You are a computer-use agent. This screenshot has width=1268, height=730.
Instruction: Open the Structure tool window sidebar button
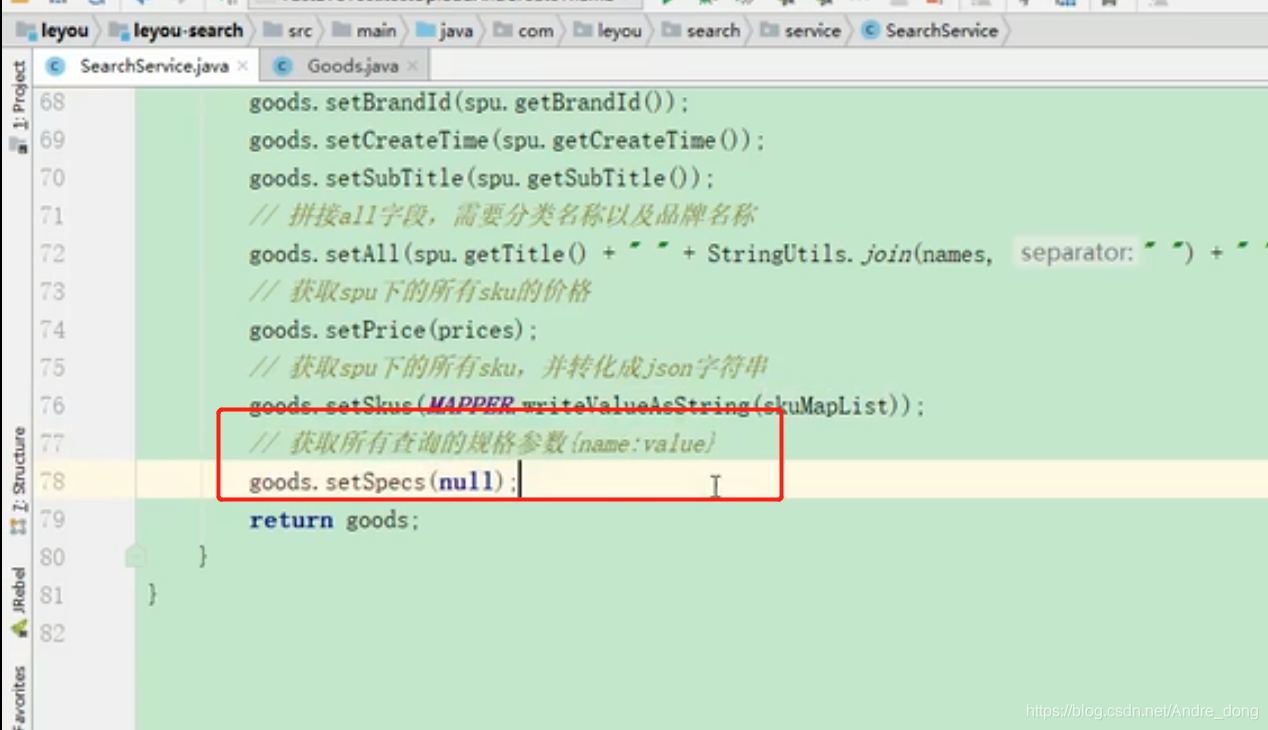[x=19, y=480]
